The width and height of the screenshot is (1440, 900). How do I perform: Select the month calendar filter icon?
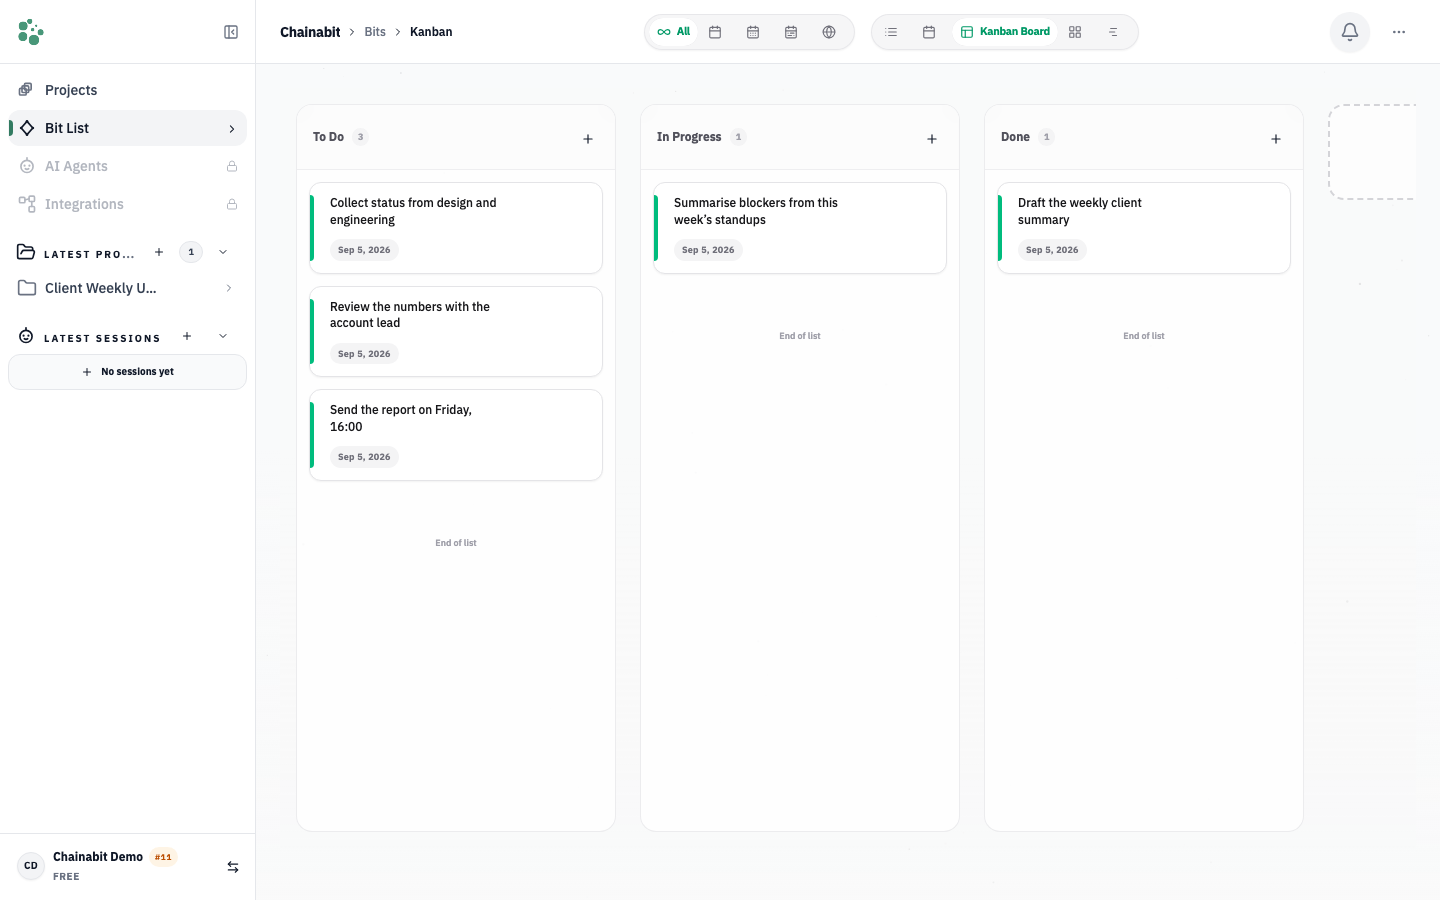coord(791,32)
